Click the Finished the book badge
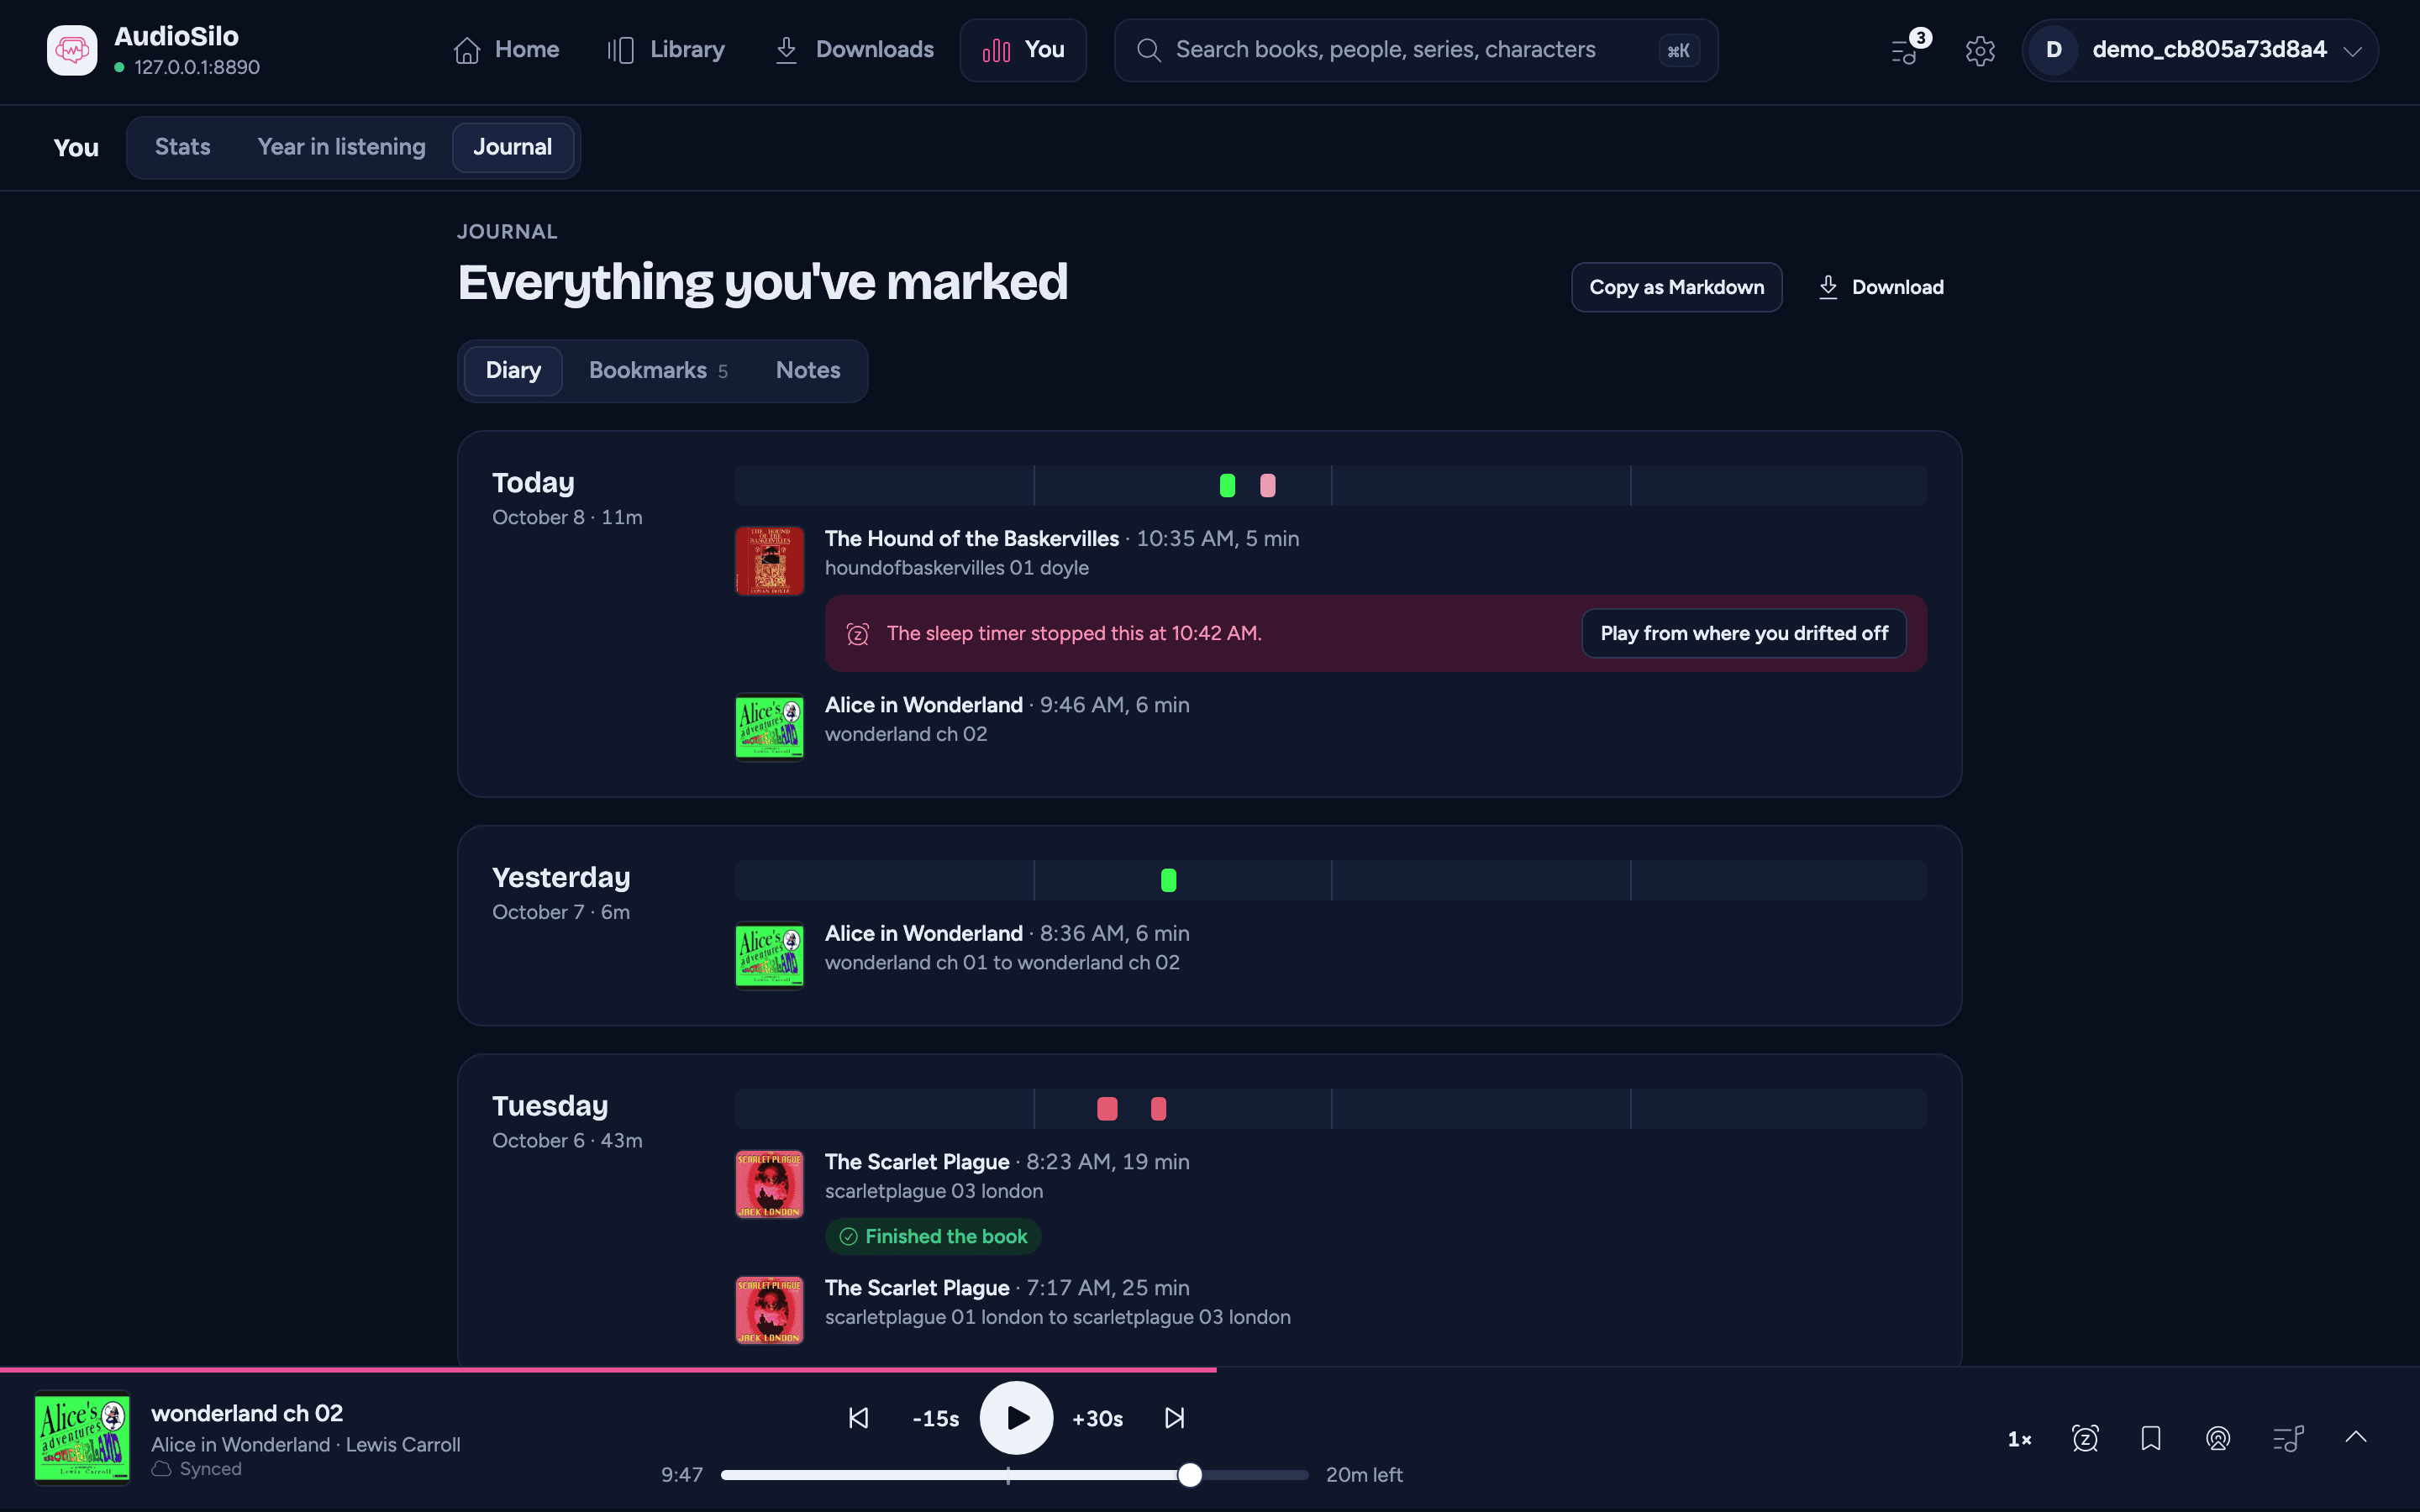The height and width of the screenshot is (1512, 2420). point(933,1236)
